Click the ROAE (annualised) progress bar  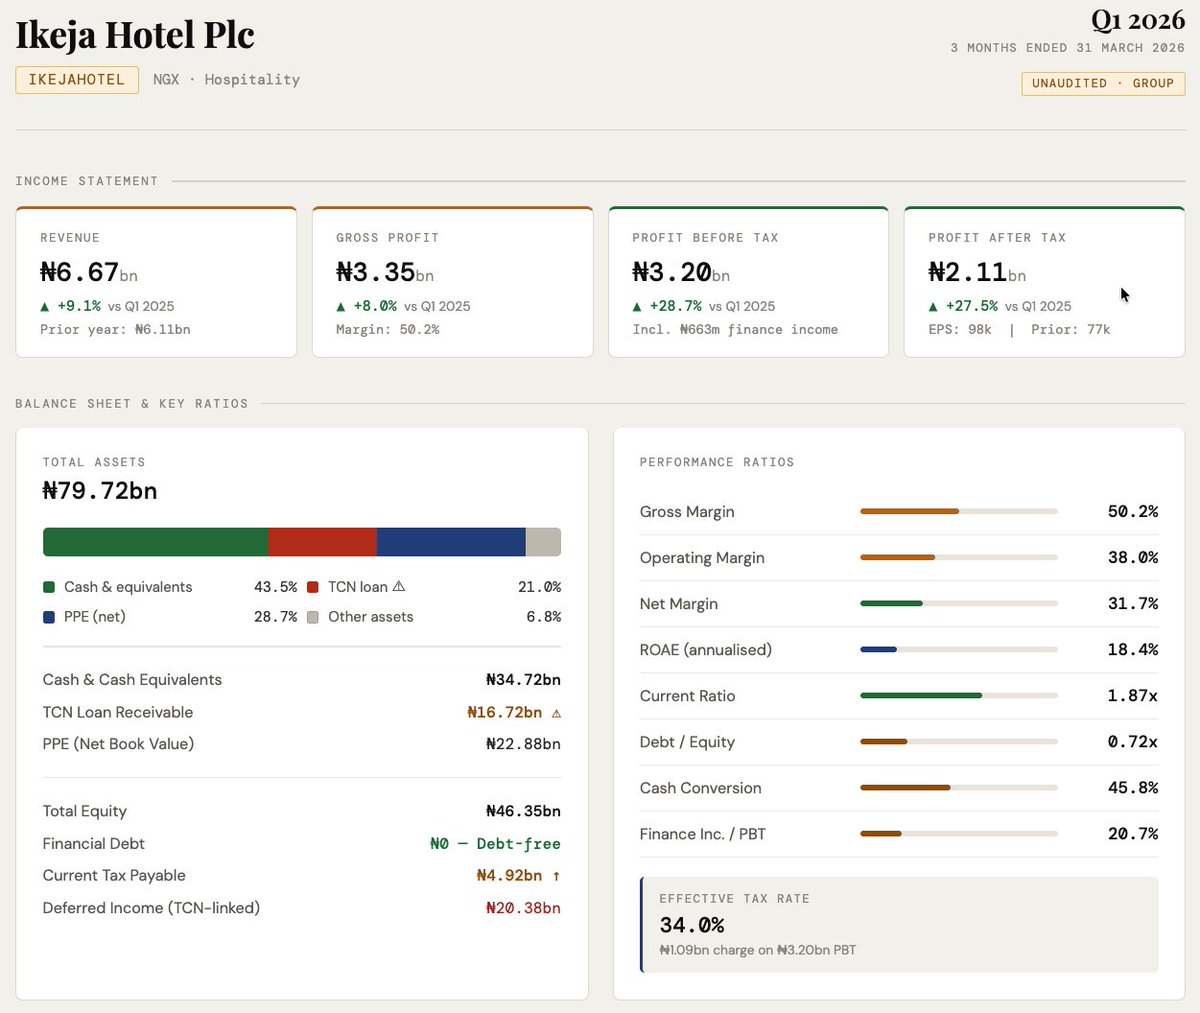click(959, 650)
